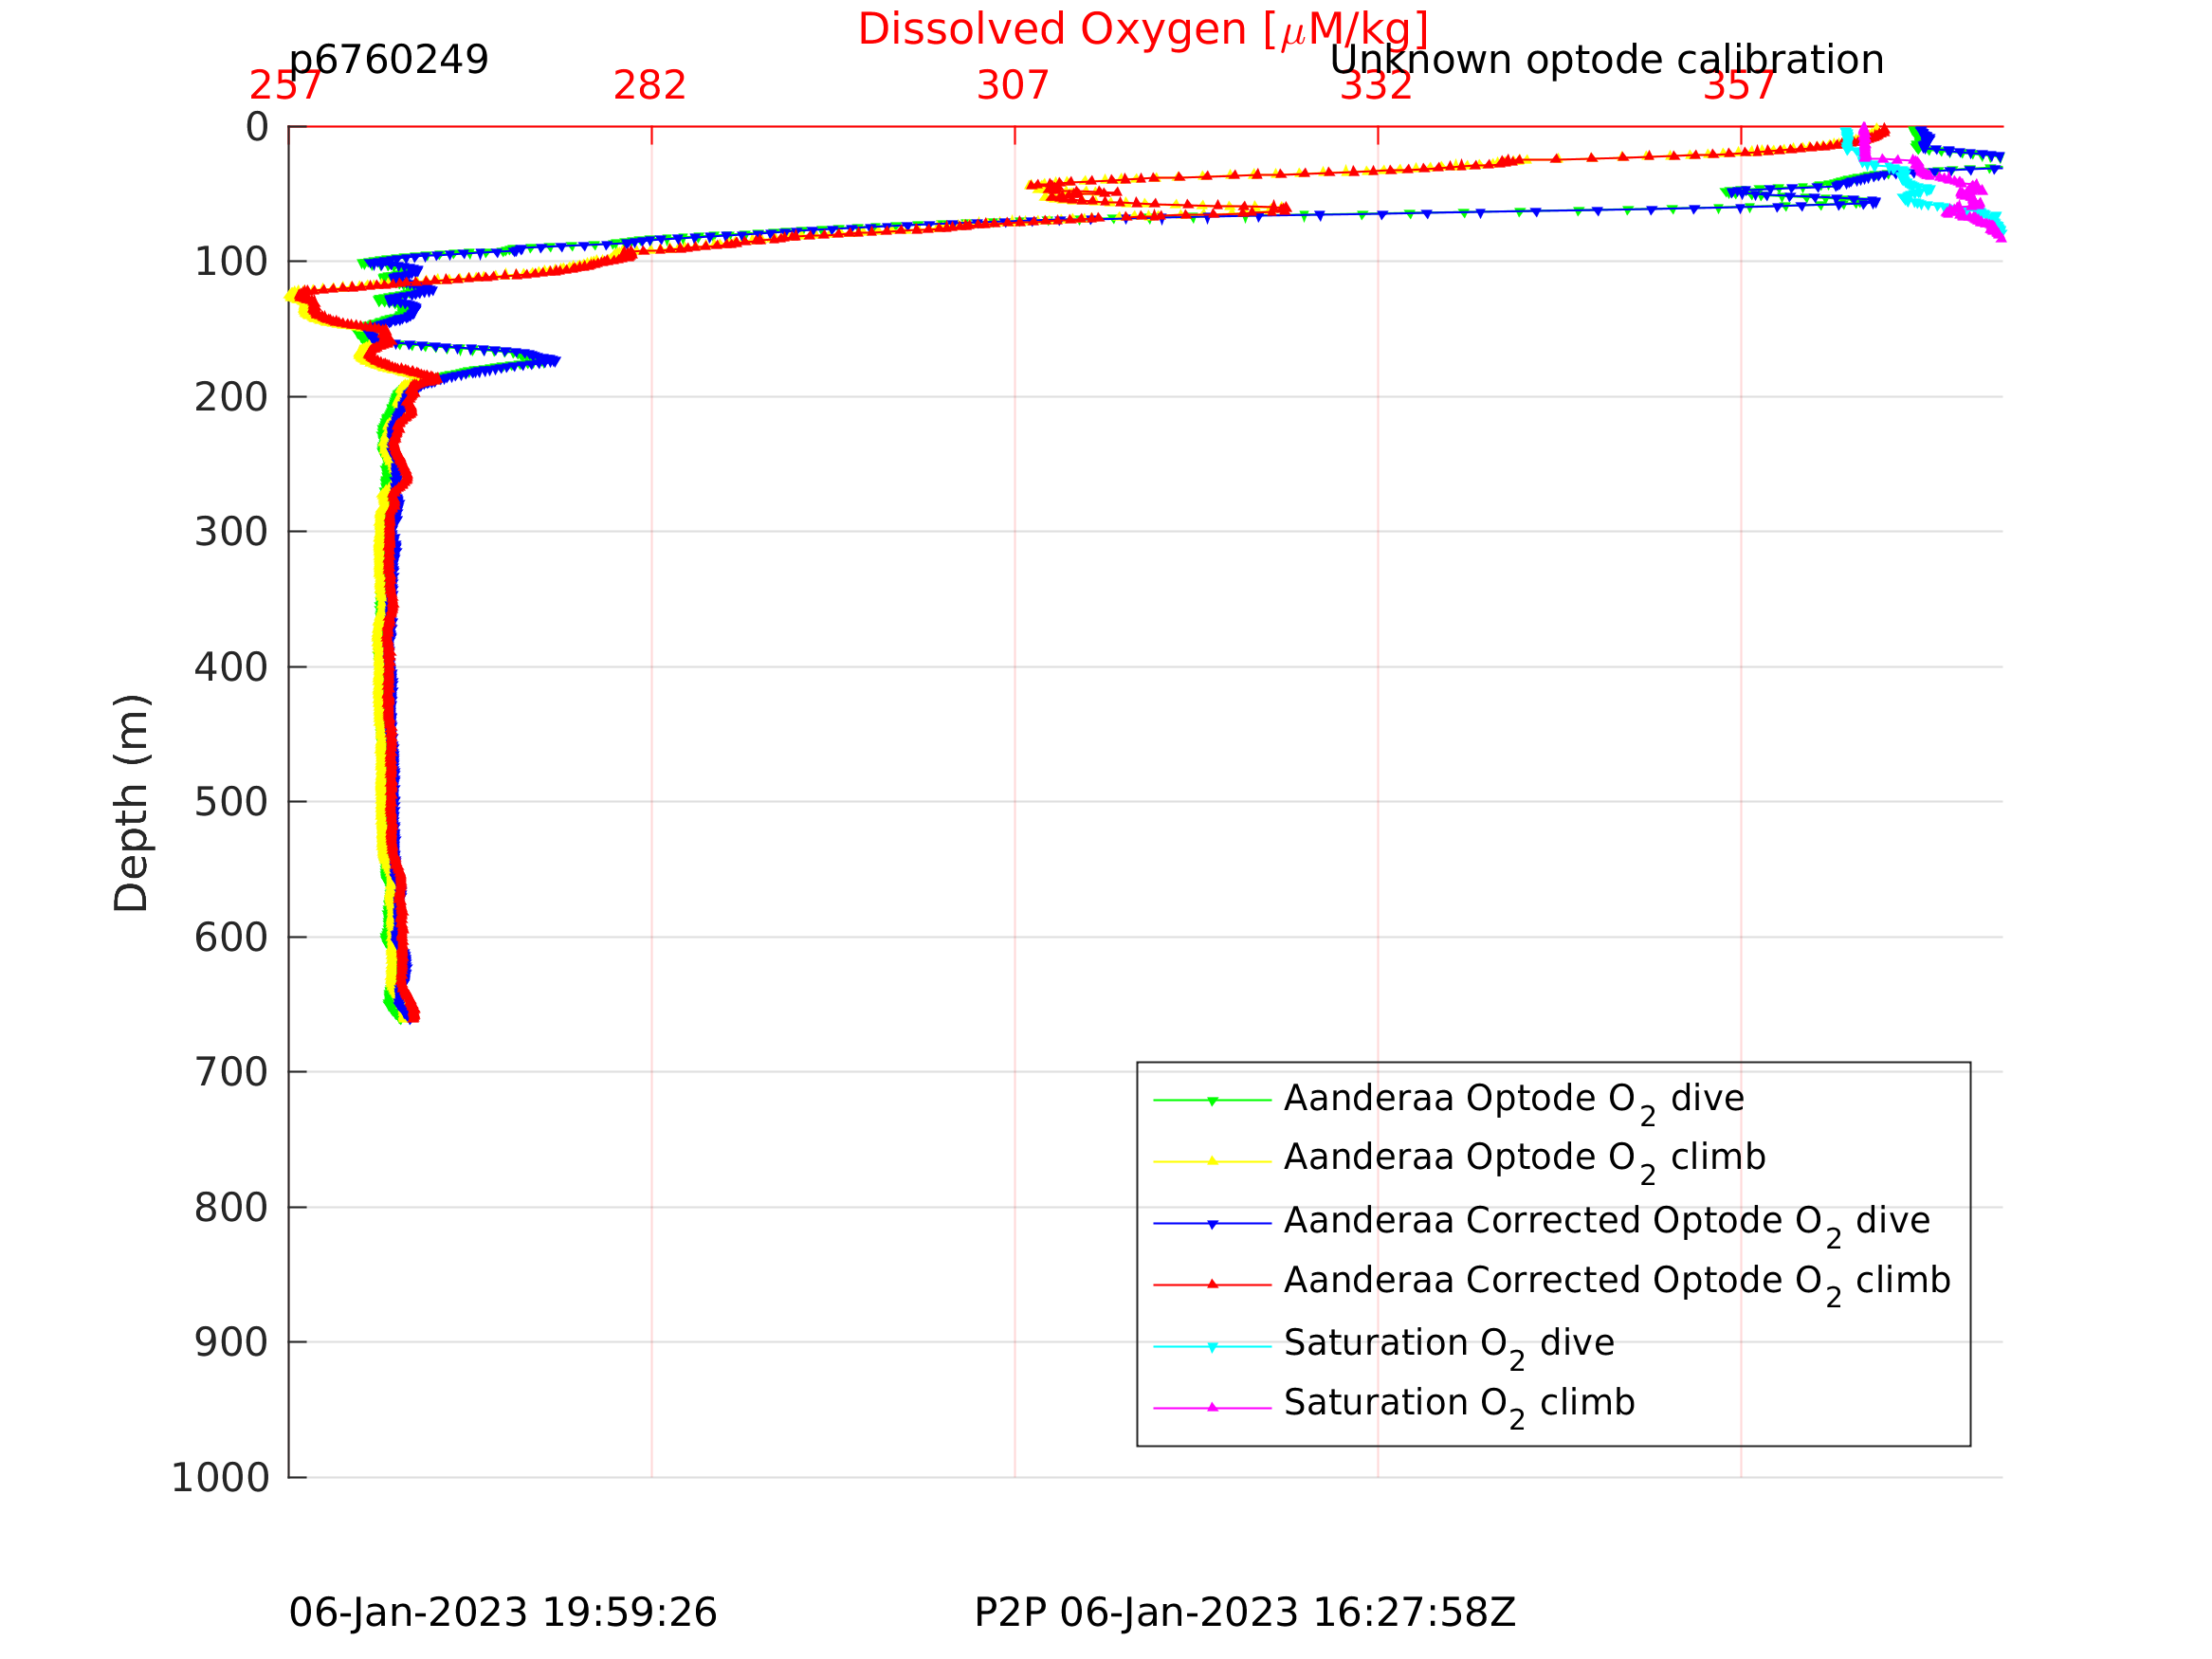Click the blue dive peak near 180 m
The height and width of the screenshot is (1659, 2212).
point(553,361)
